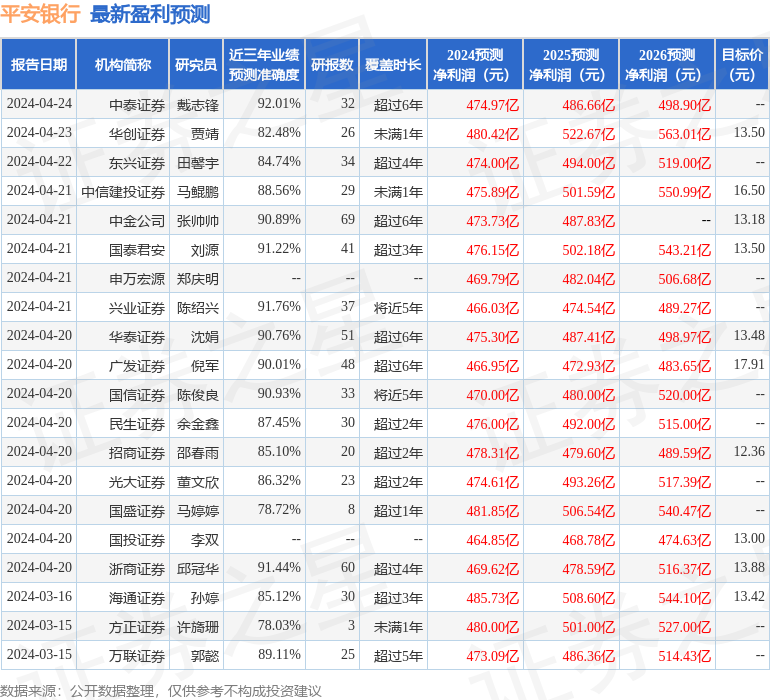Select the 覆盖时长 column header

point(393,64)
